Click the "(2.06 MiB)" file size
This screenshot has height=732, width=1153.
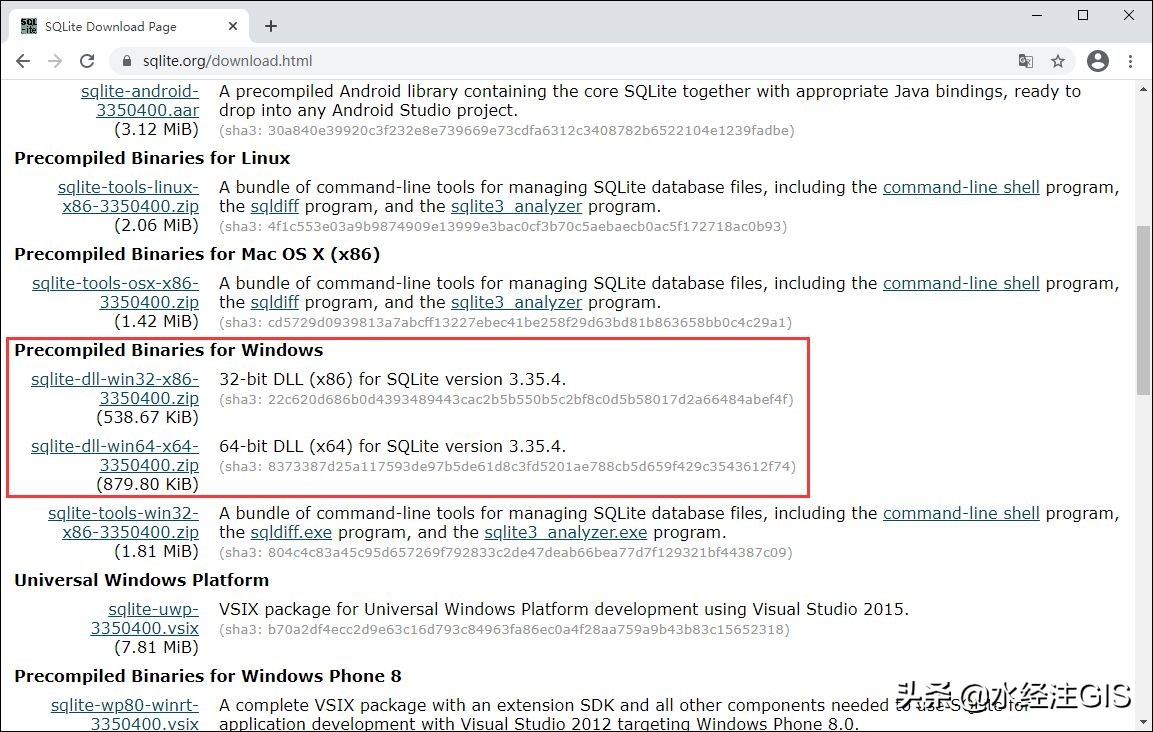point(157,225)
